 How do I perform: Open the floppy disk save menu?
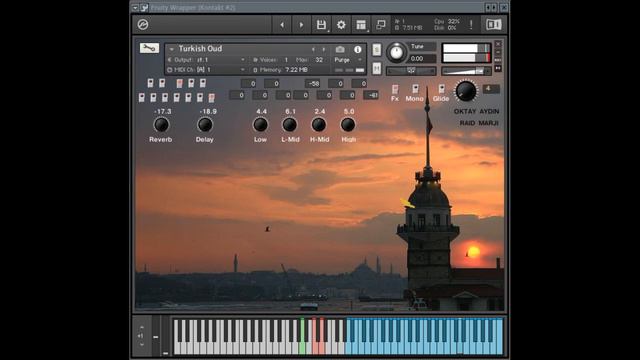321,25
